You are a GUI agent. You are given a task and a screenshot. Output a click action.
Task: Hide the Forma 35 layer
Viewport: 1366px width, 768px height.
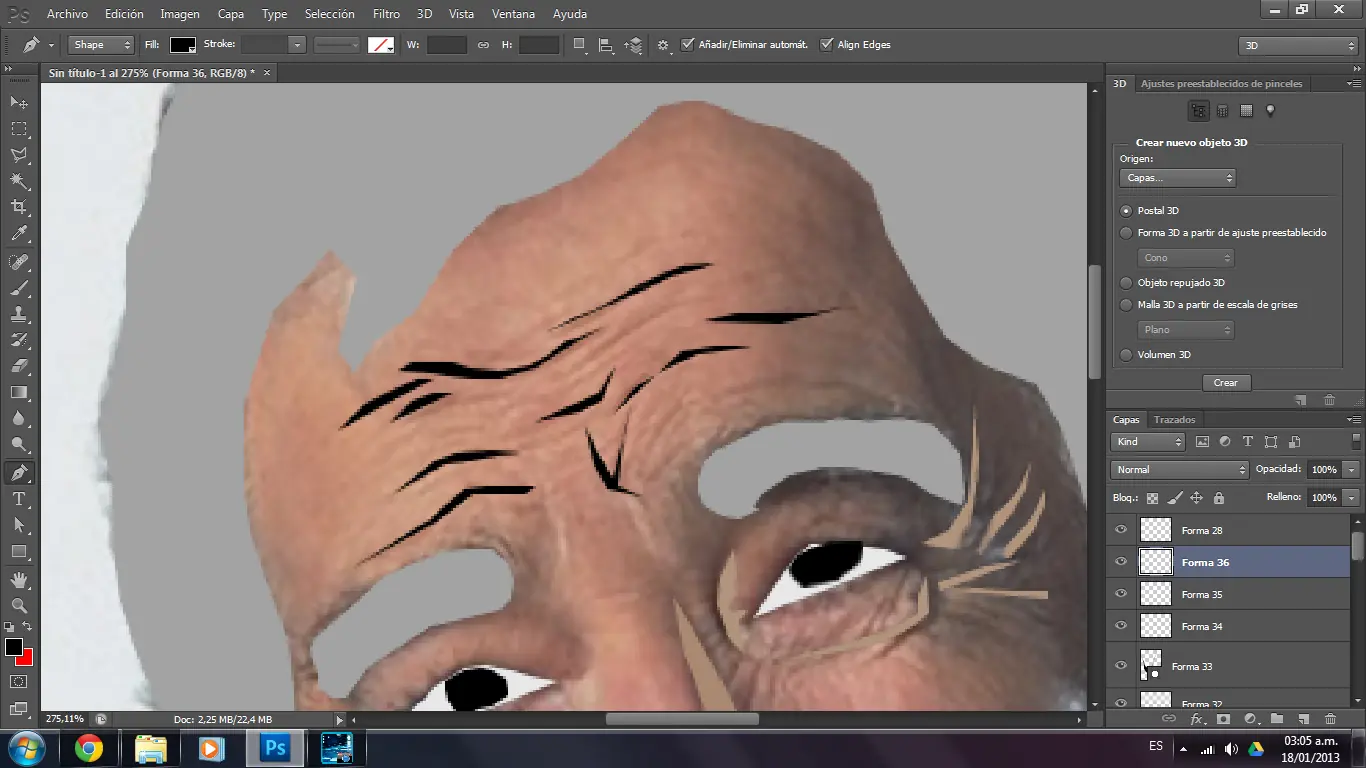coord(1121,594)
